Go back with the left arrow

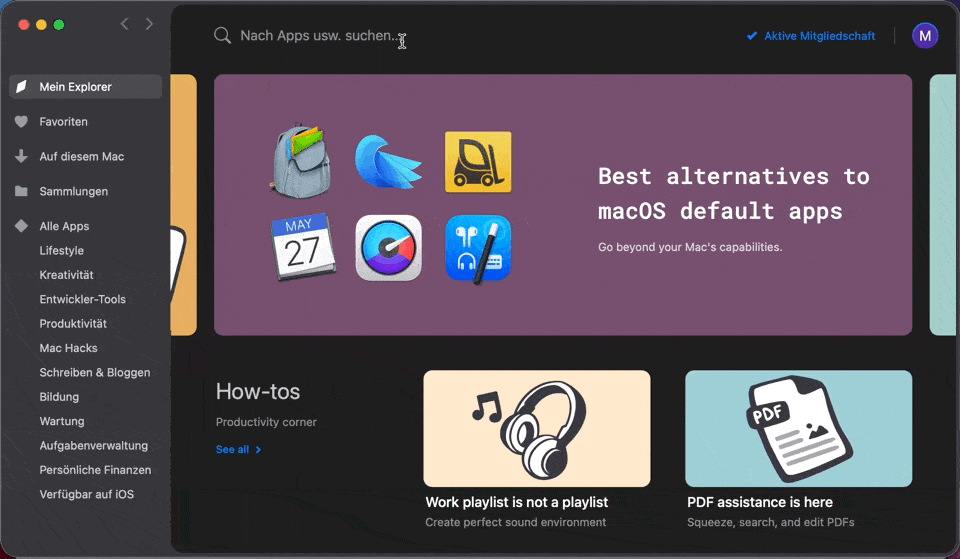pos(125,24)
